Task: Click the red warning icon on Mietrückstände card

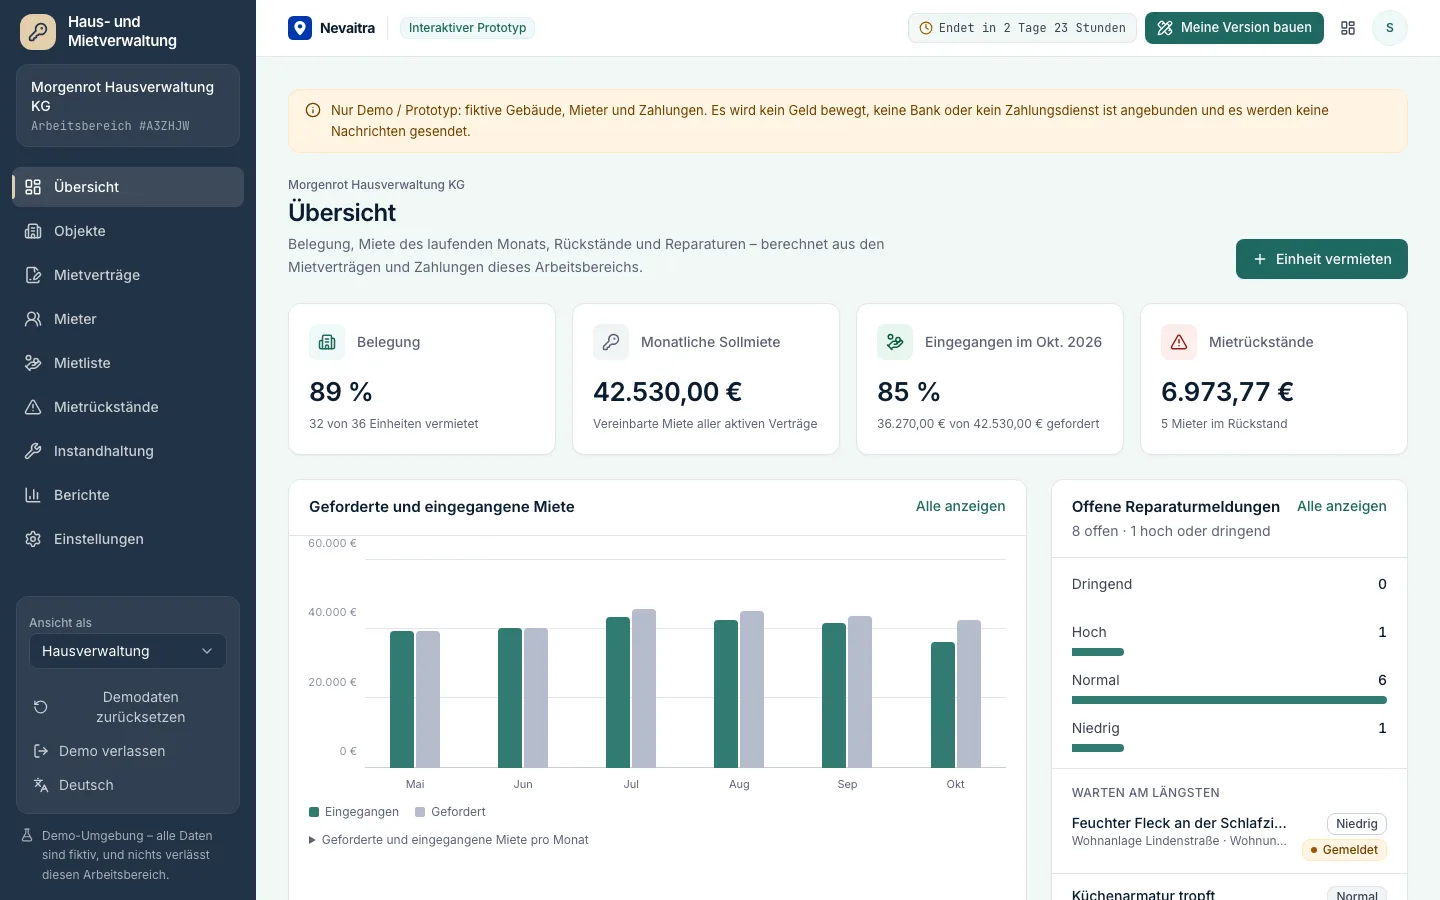Action: (1179, 342)
